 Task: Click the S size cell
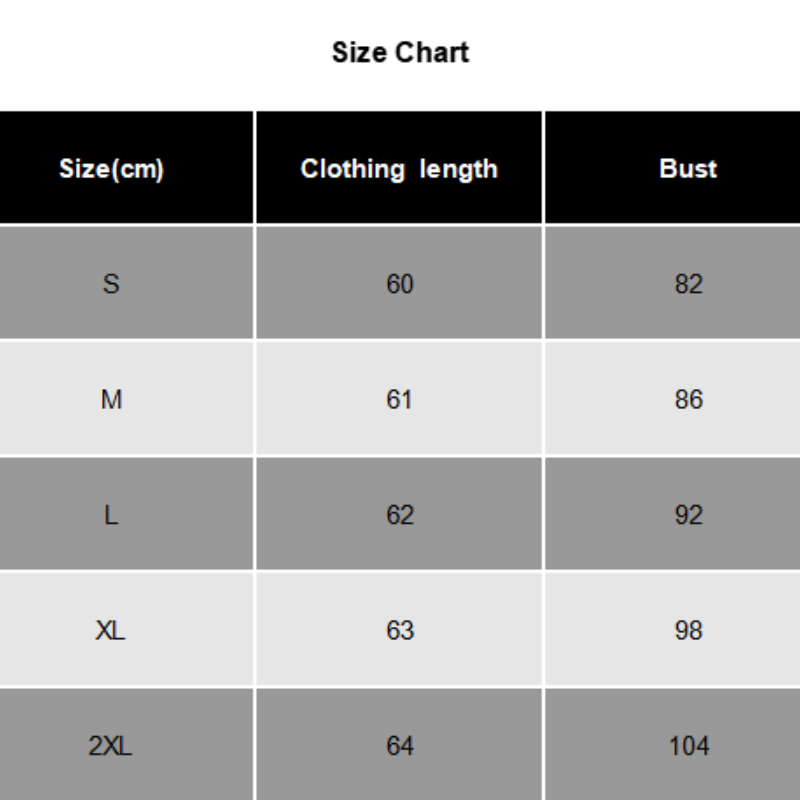[x=111, y=284]
